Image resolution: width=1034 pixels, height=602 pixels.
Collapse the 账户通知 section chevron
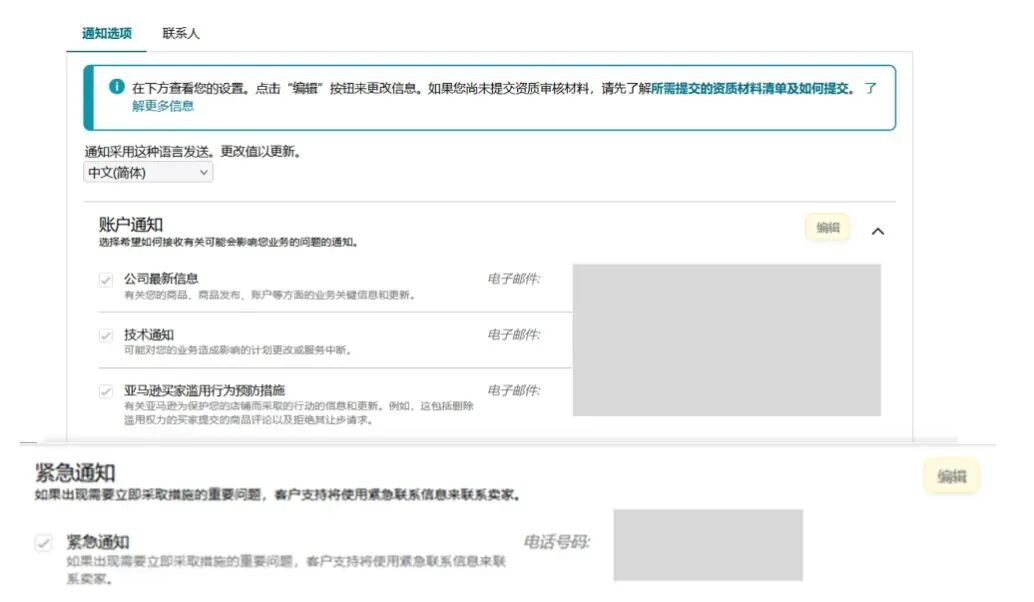[x=879, y=229]
